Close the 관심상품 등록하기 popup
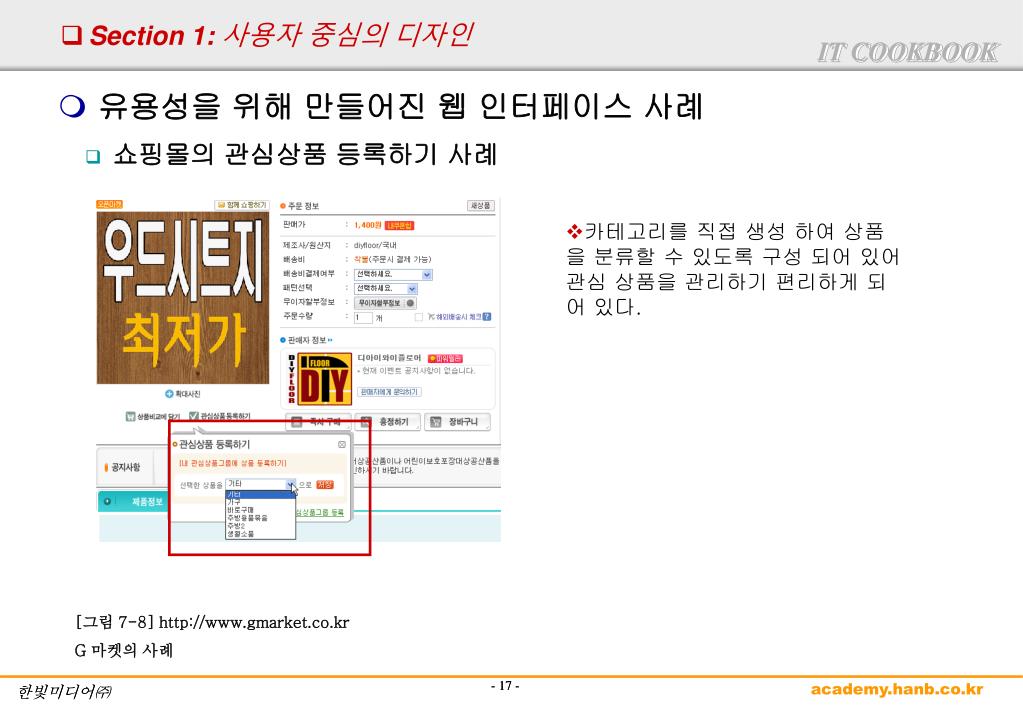Image resolution: width=1023 pixels, height=708 pixels. (342, 444)
